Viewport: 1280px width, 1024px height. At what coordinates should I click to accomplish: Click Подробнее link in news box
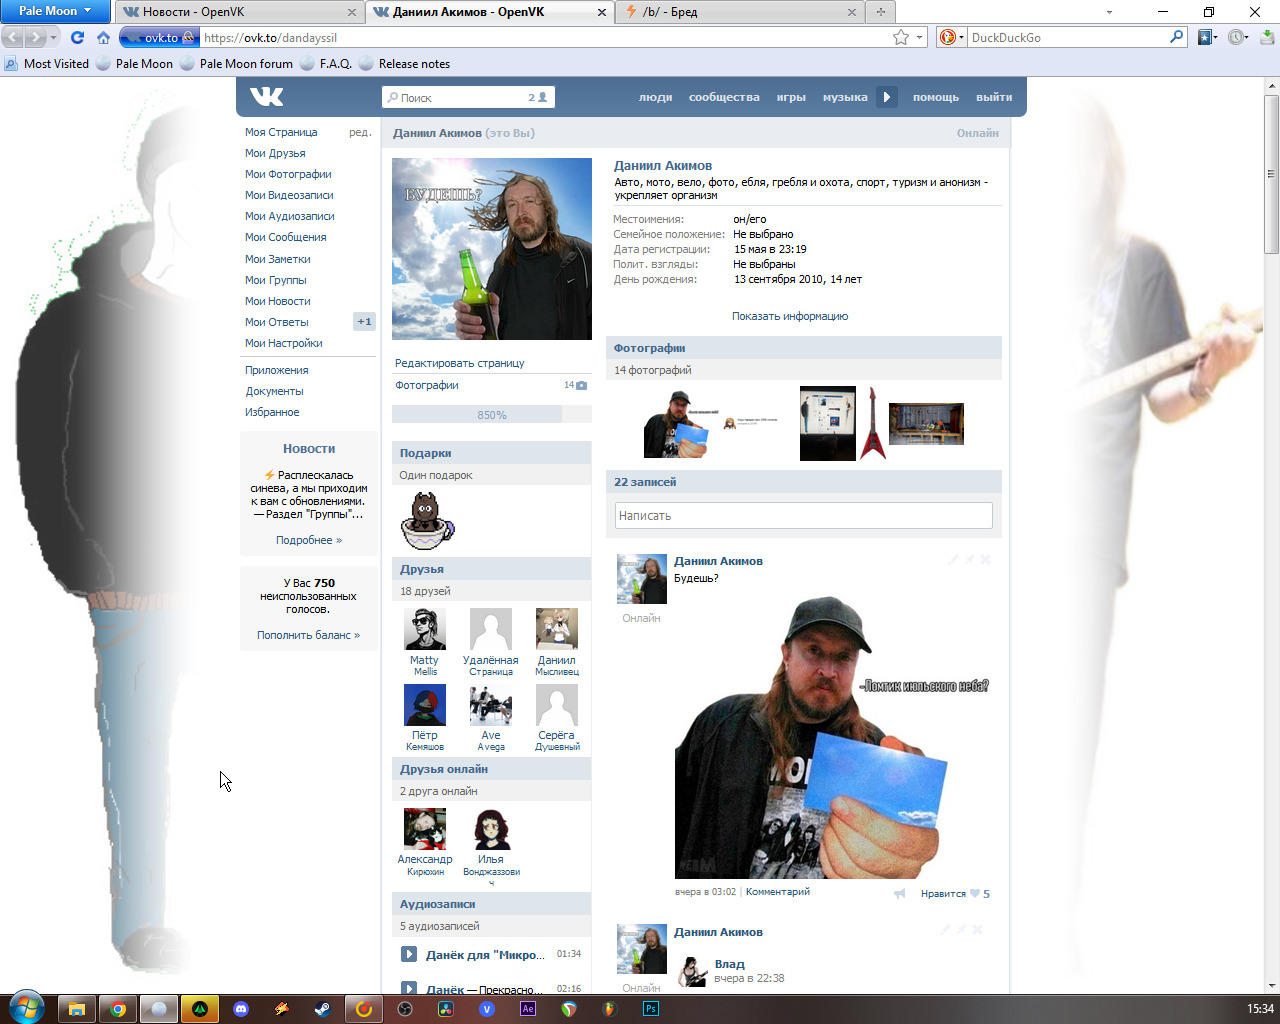coord(309,540)
